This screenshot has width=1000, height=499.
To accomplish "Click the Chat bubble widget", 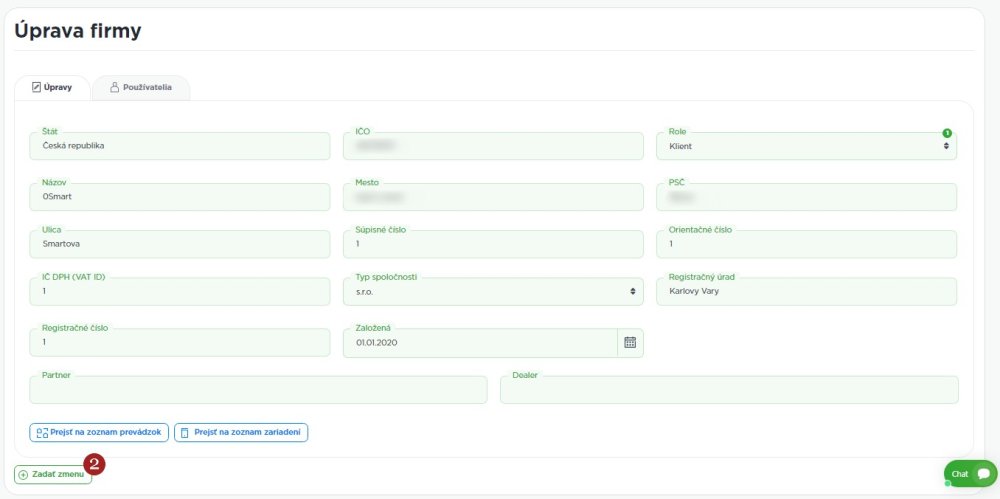I will (x=970, y=473).
